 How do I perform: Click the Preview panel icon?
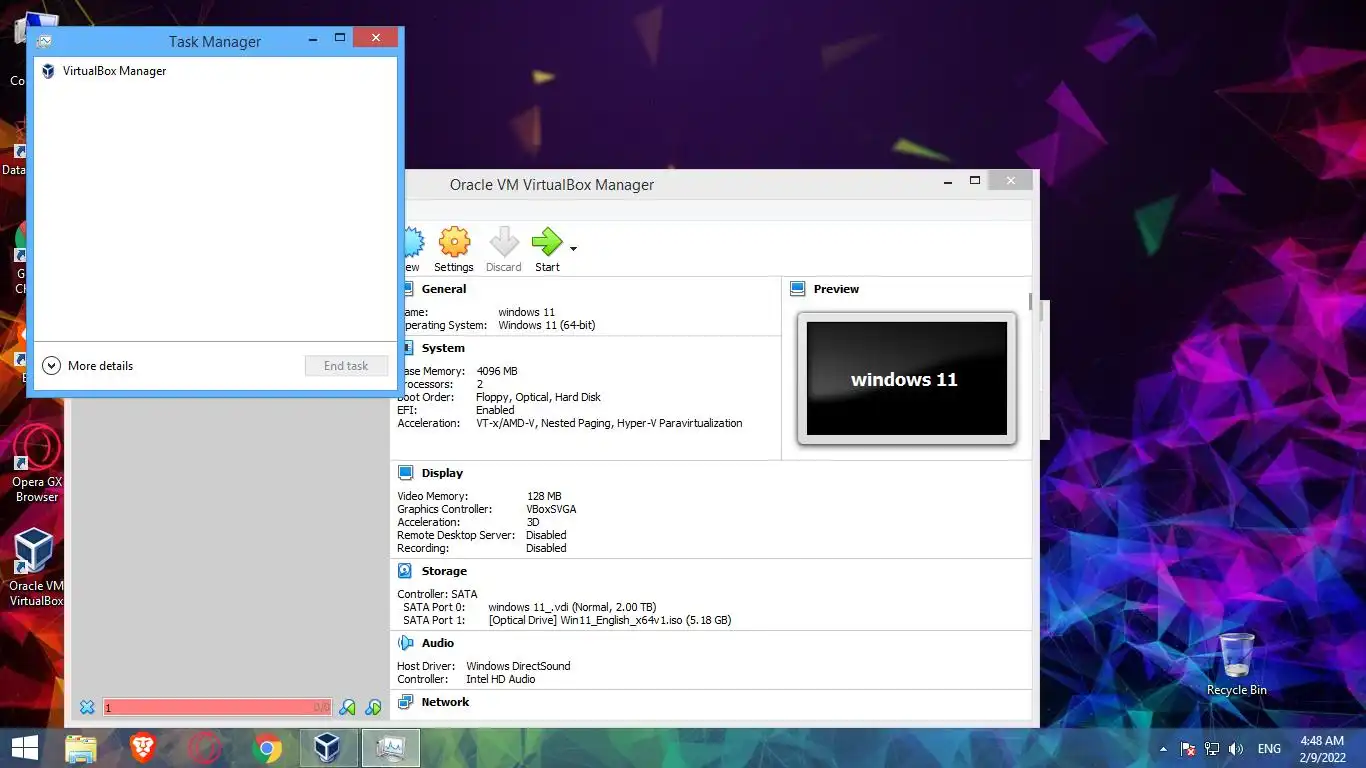click(797, 289)
